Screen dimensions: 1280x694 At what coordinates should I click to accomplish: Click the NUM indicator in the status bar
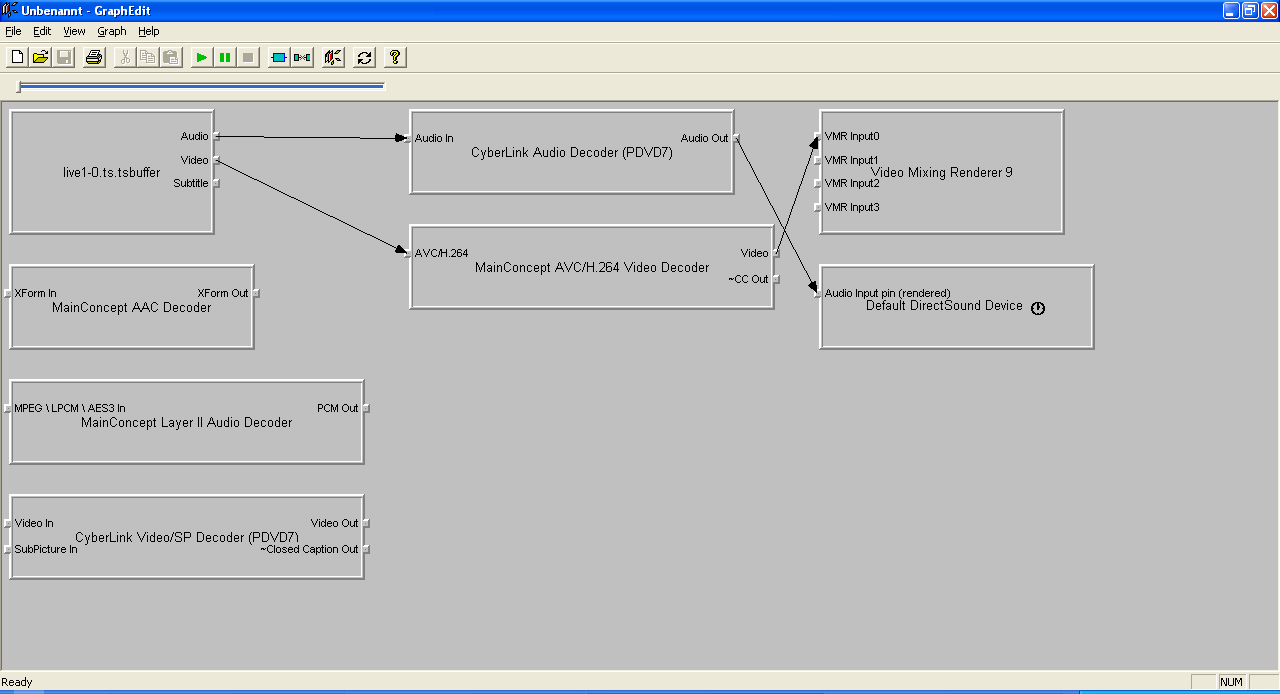[1231, 682]
